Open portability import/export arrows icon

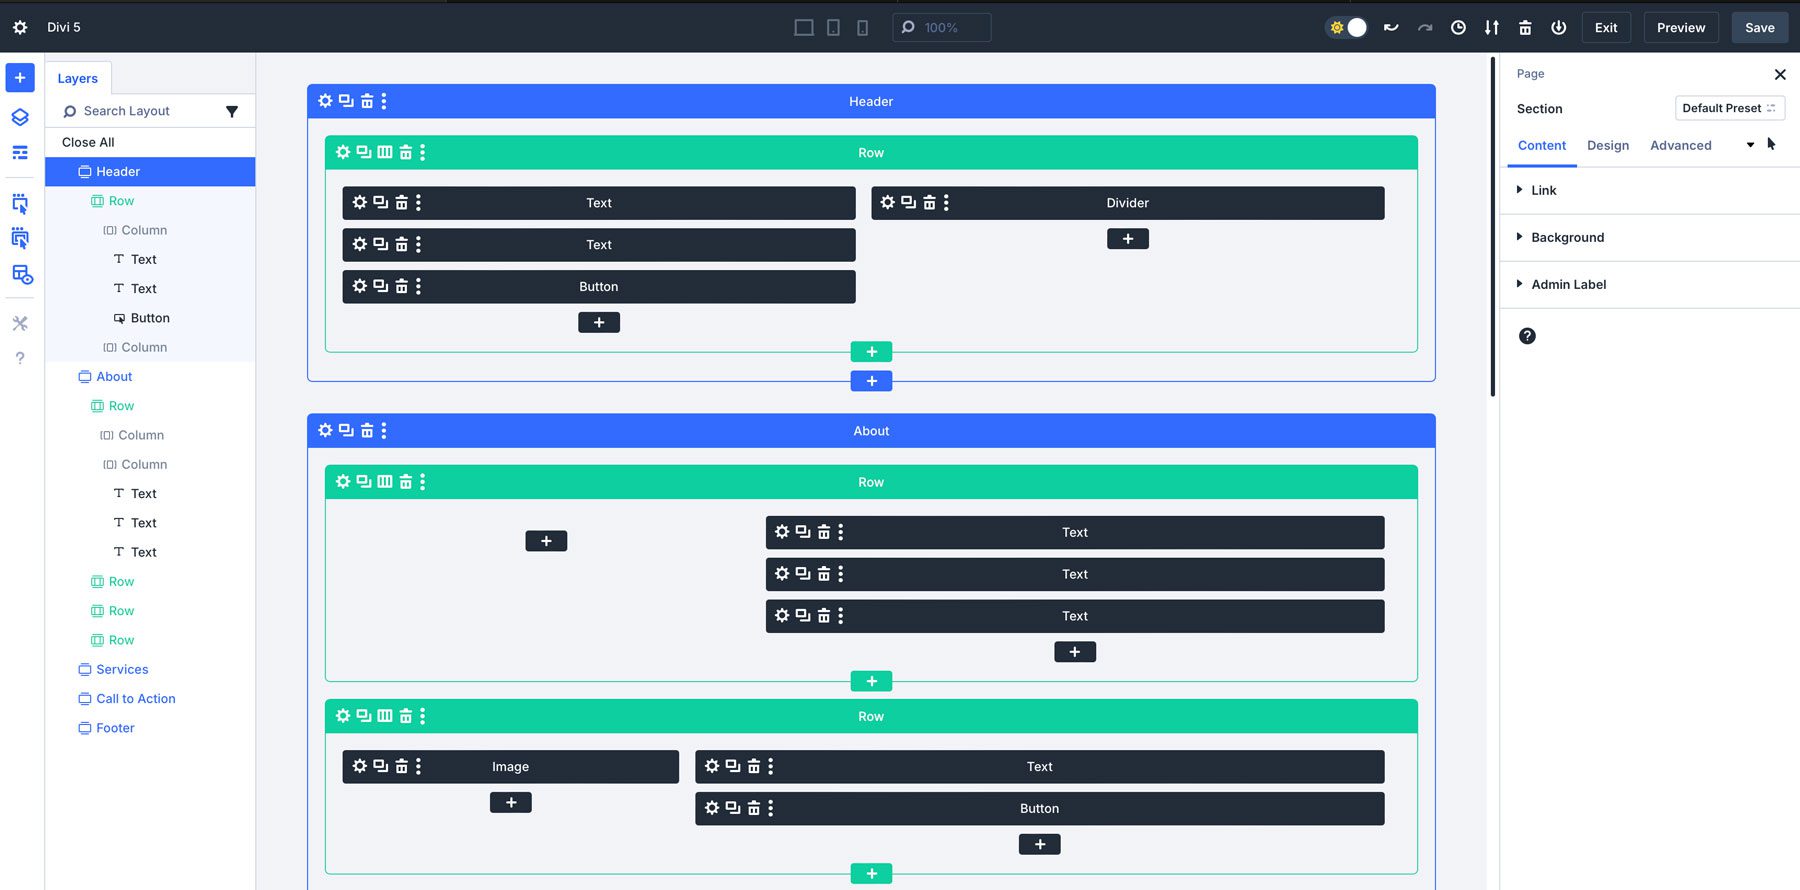[1491, 27]
